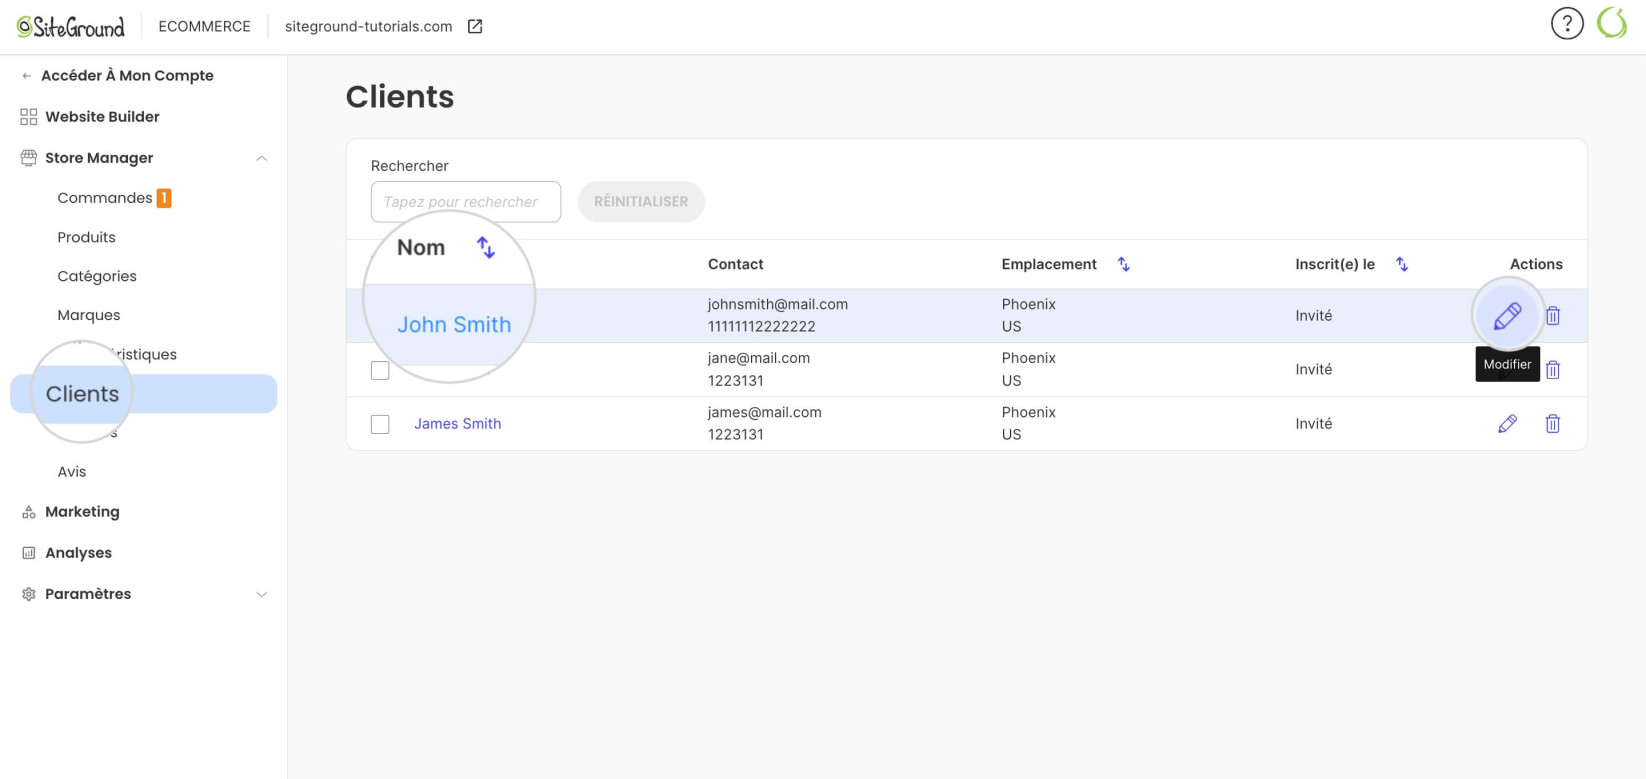Click the Marketing sidebar icon

coord(29,512)
